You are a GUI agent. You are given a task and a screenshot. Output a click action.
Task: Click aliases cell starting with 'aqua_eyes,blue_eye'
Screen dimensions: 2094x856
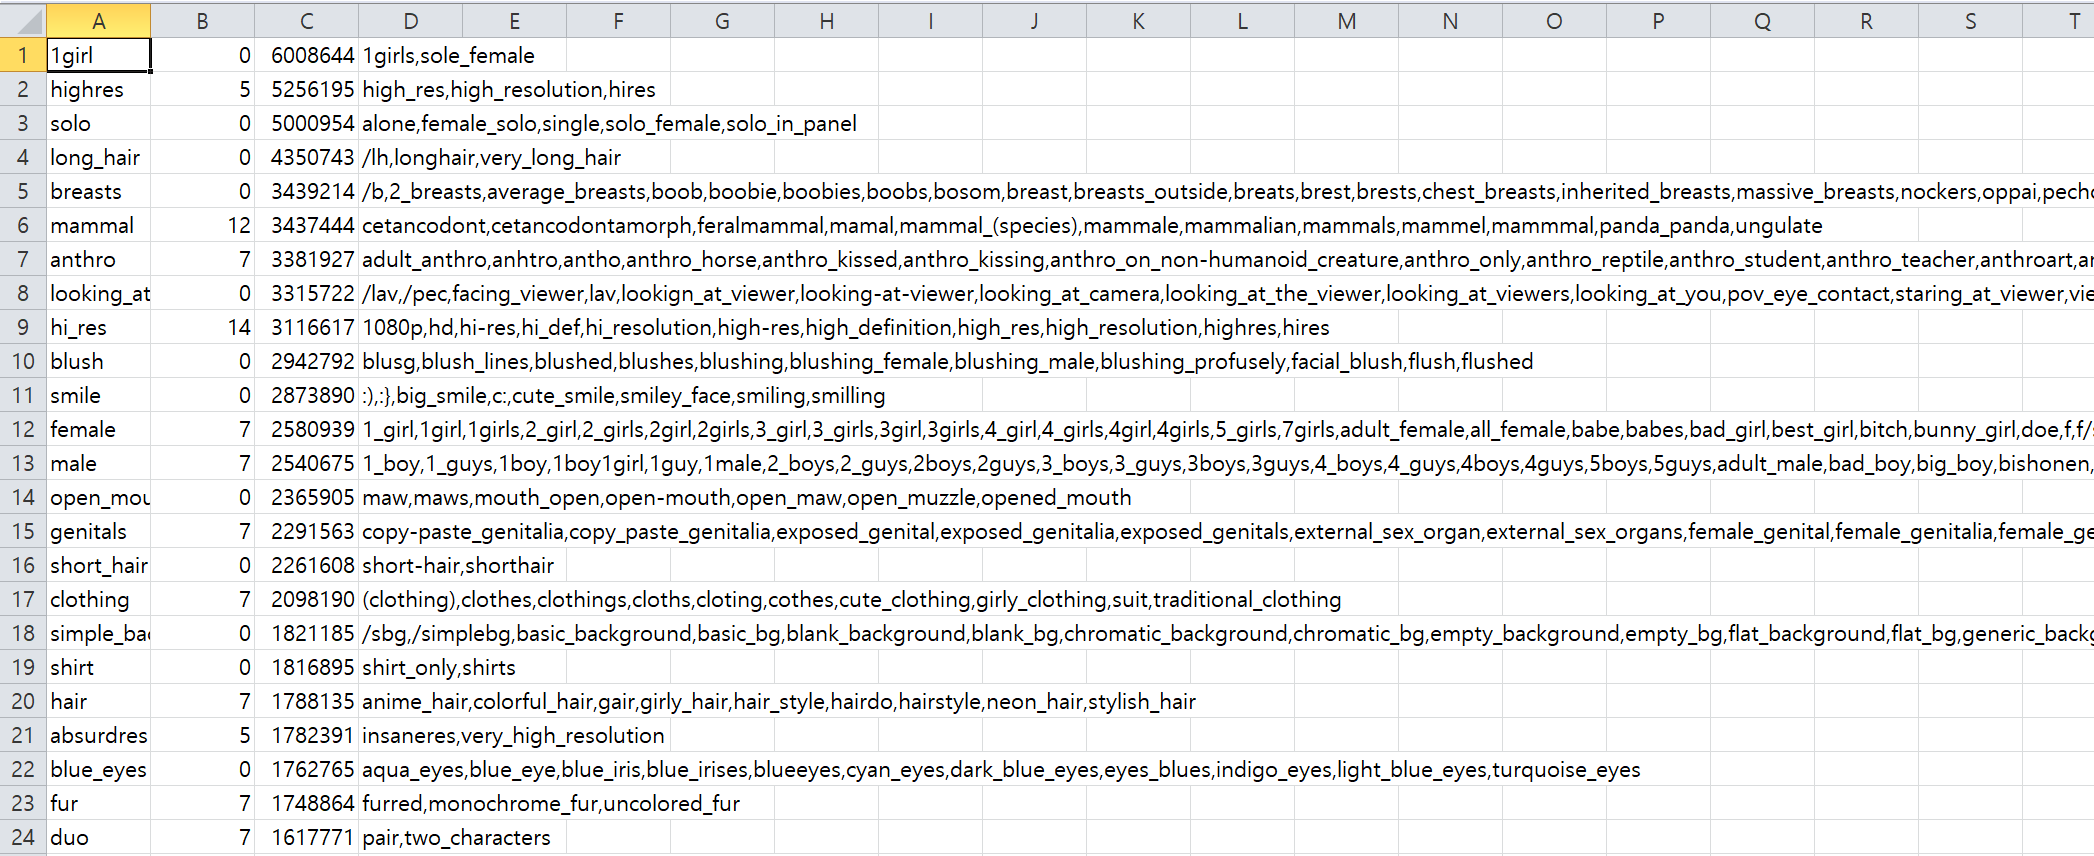pyautogui.click(x=1001, y=769)
